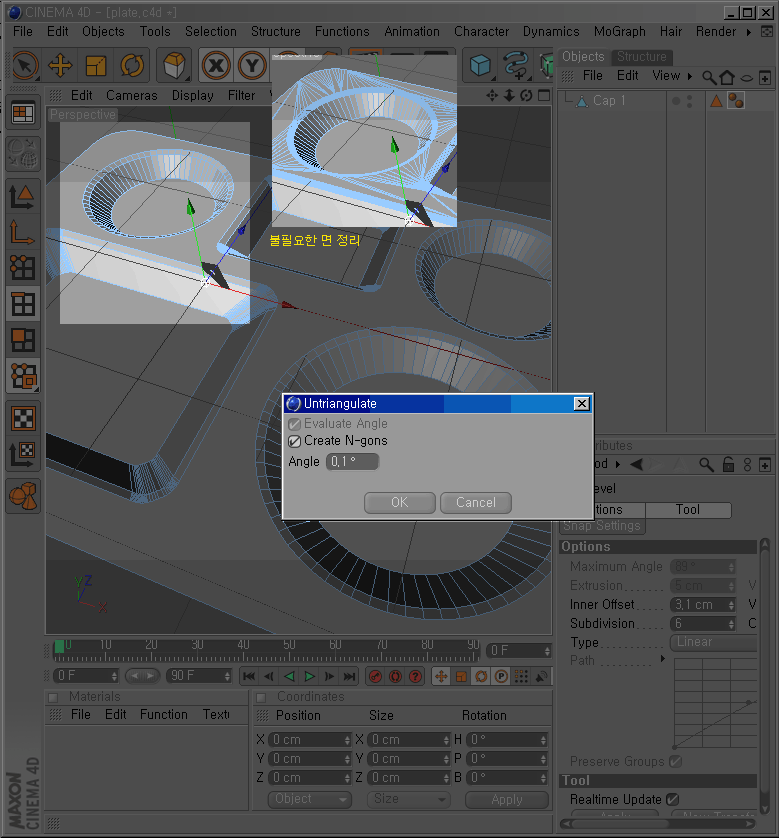Toggle the Materials panel checkbox
The image size is (779, 838).
tap(53, 697)
